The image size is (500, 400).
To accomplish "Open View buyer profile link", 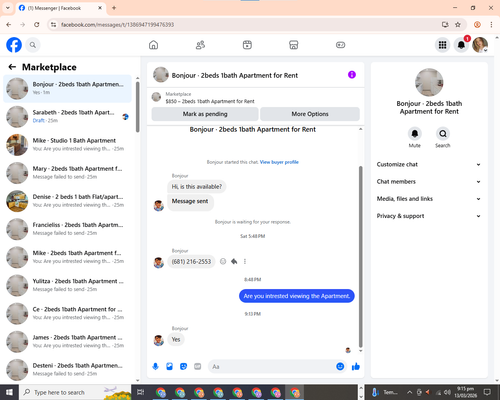I will 279,162.
